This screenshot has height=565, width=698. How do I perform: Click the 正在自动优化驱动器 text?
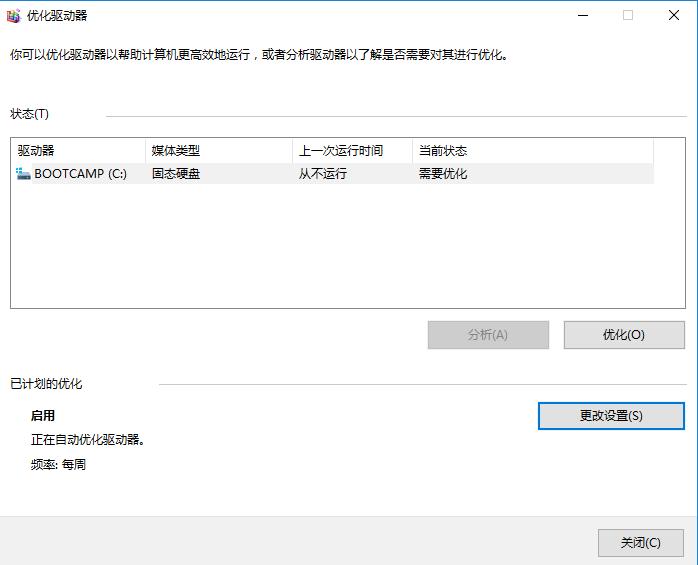tap(88, 440)
